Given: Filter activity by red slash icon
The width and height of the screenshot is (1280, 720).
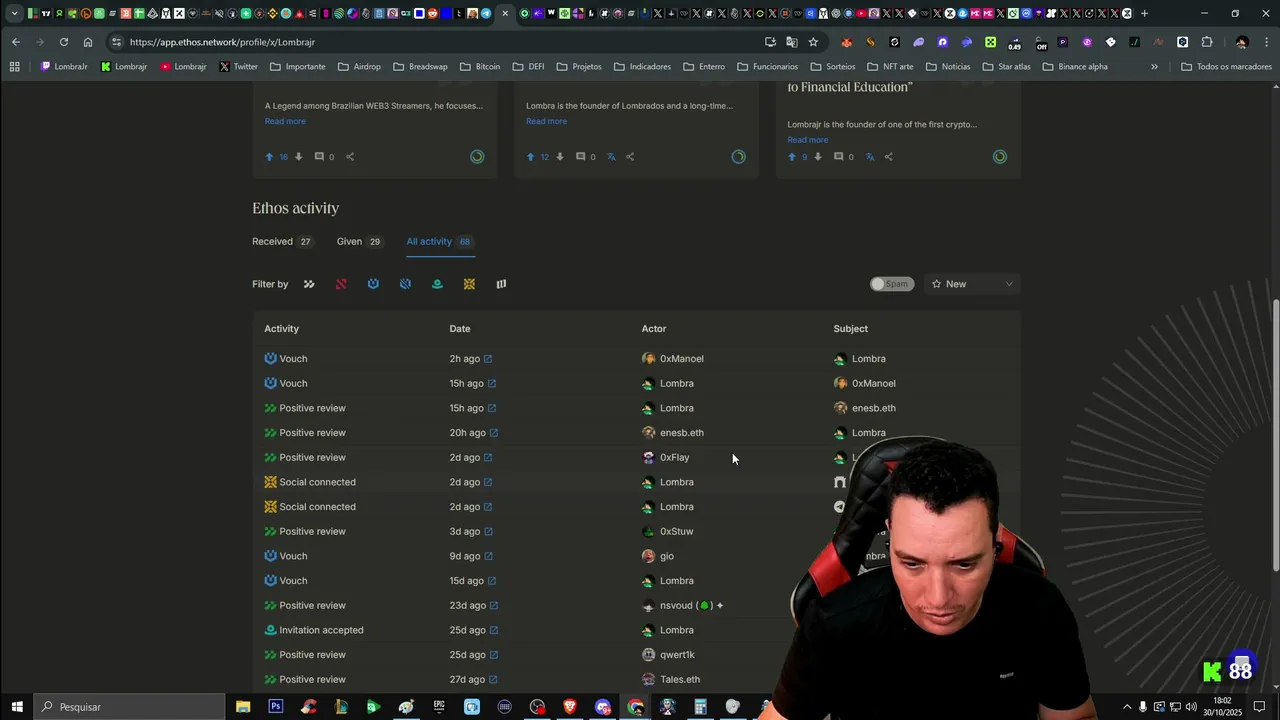Looking at the screenshot, I should pos(341,284).
